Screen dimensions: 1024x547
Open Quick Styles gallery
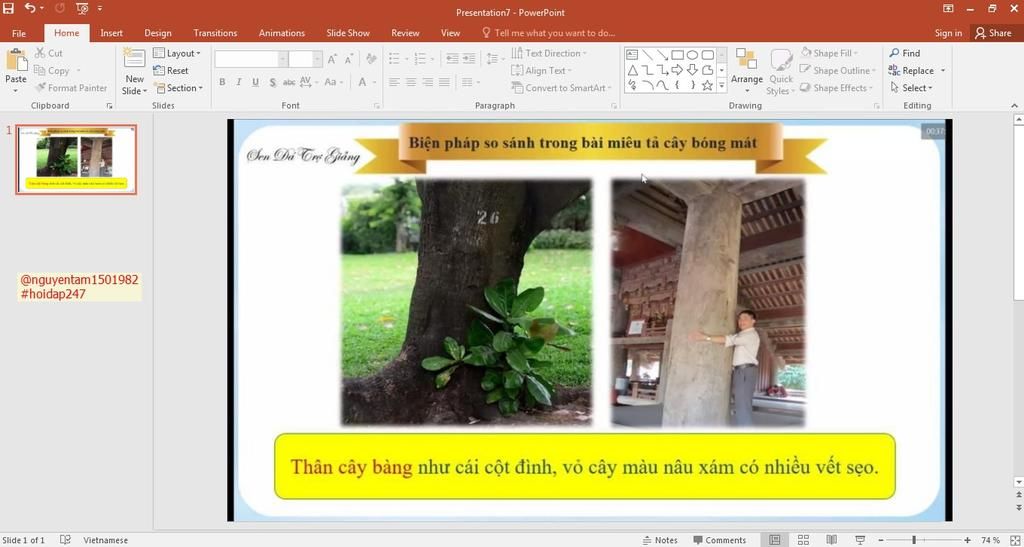(780, 72)
